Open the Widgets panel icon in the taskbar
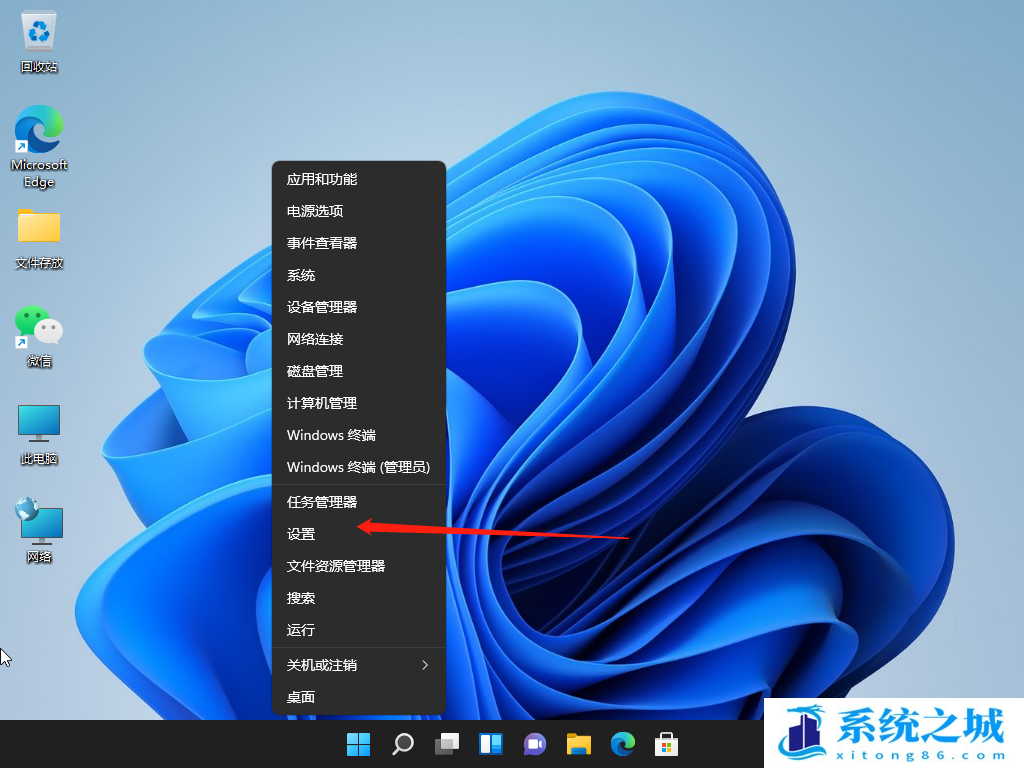 coord(490,744)
